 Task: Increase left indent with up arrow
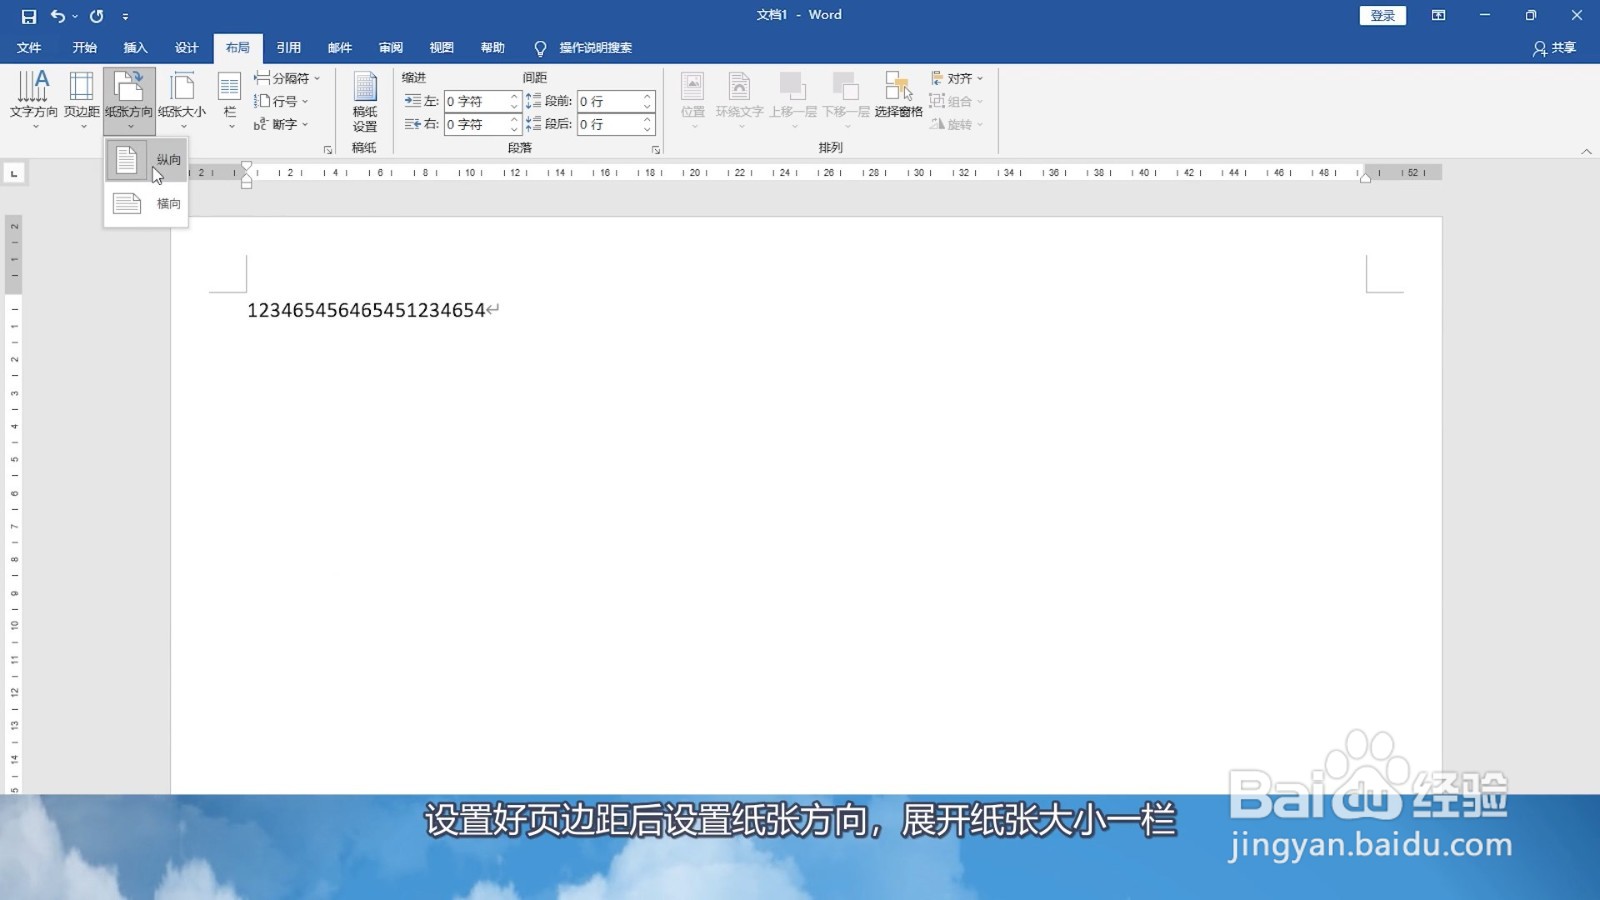coord(514,97)
